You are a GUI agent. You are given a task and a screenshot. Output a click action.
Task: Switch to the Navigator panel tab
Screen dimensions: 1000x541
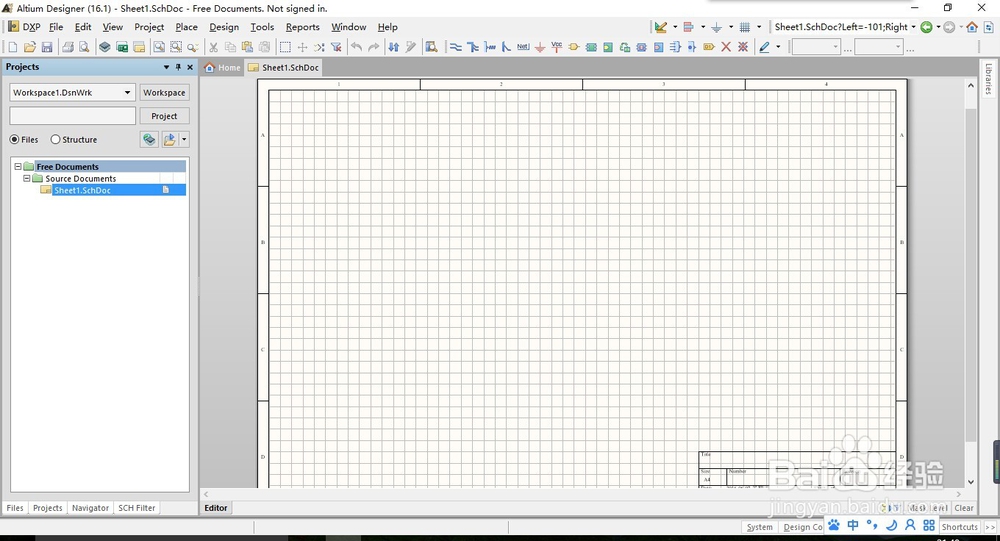point(90,508)
